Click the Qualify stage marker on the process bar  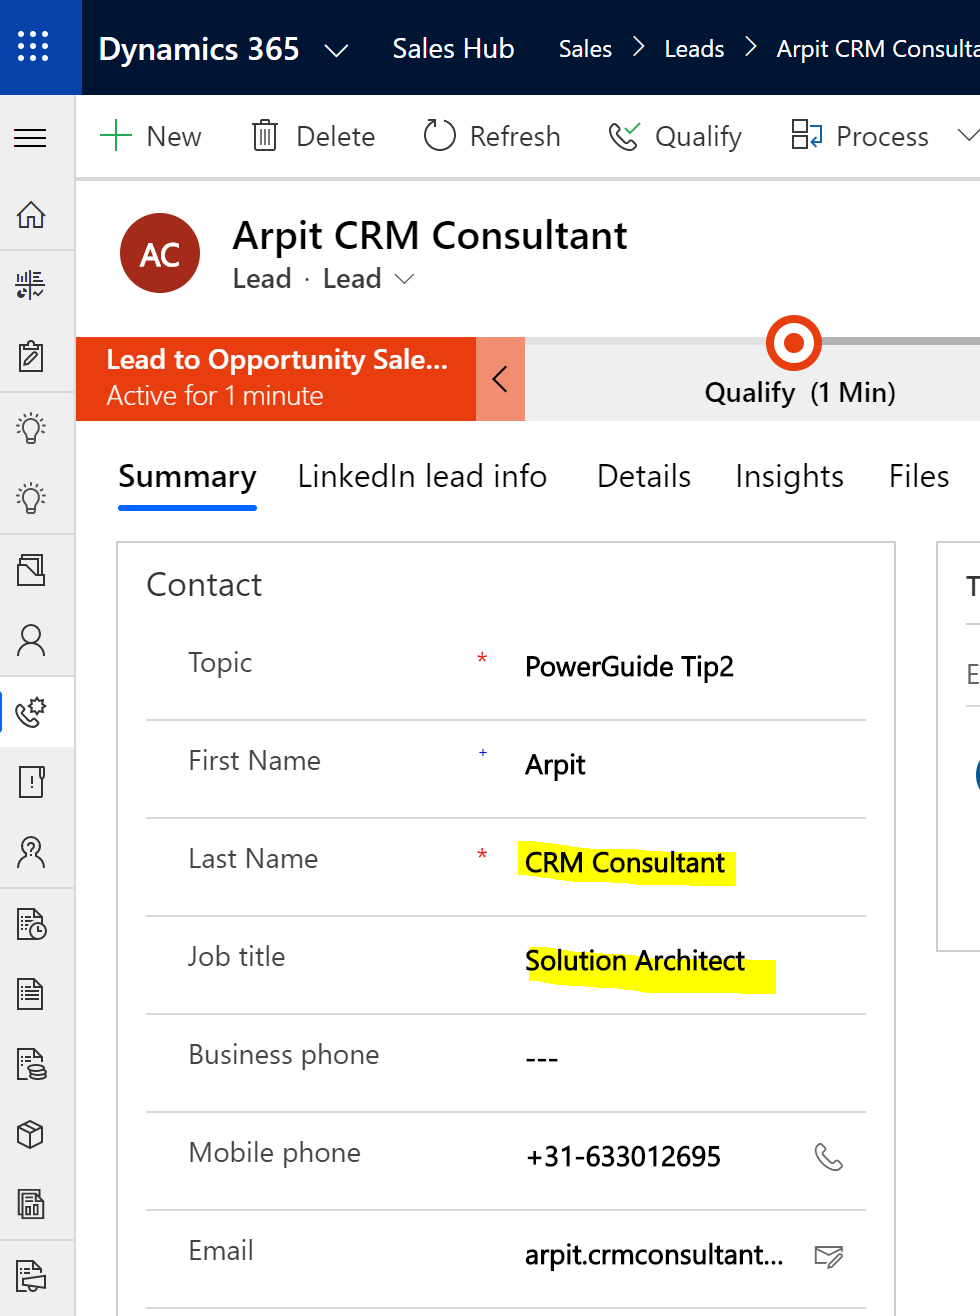tap(793, 342)
